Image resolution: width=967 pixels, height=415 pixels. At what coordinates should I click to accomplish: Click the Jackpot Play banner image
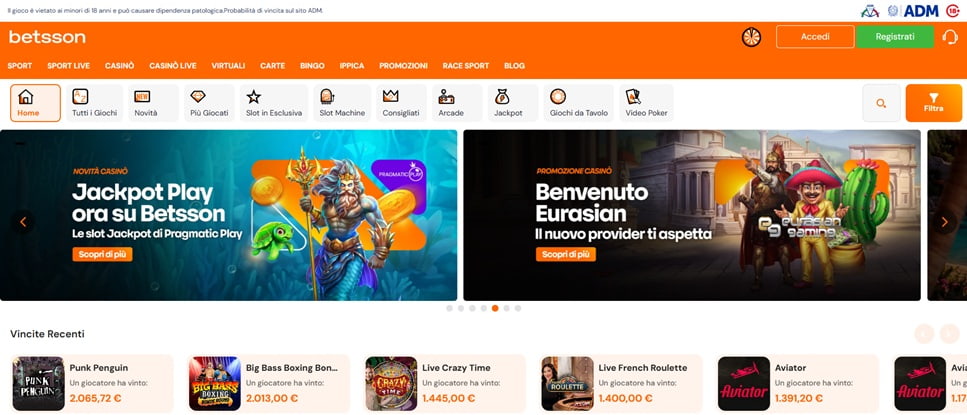coord(228,215)
